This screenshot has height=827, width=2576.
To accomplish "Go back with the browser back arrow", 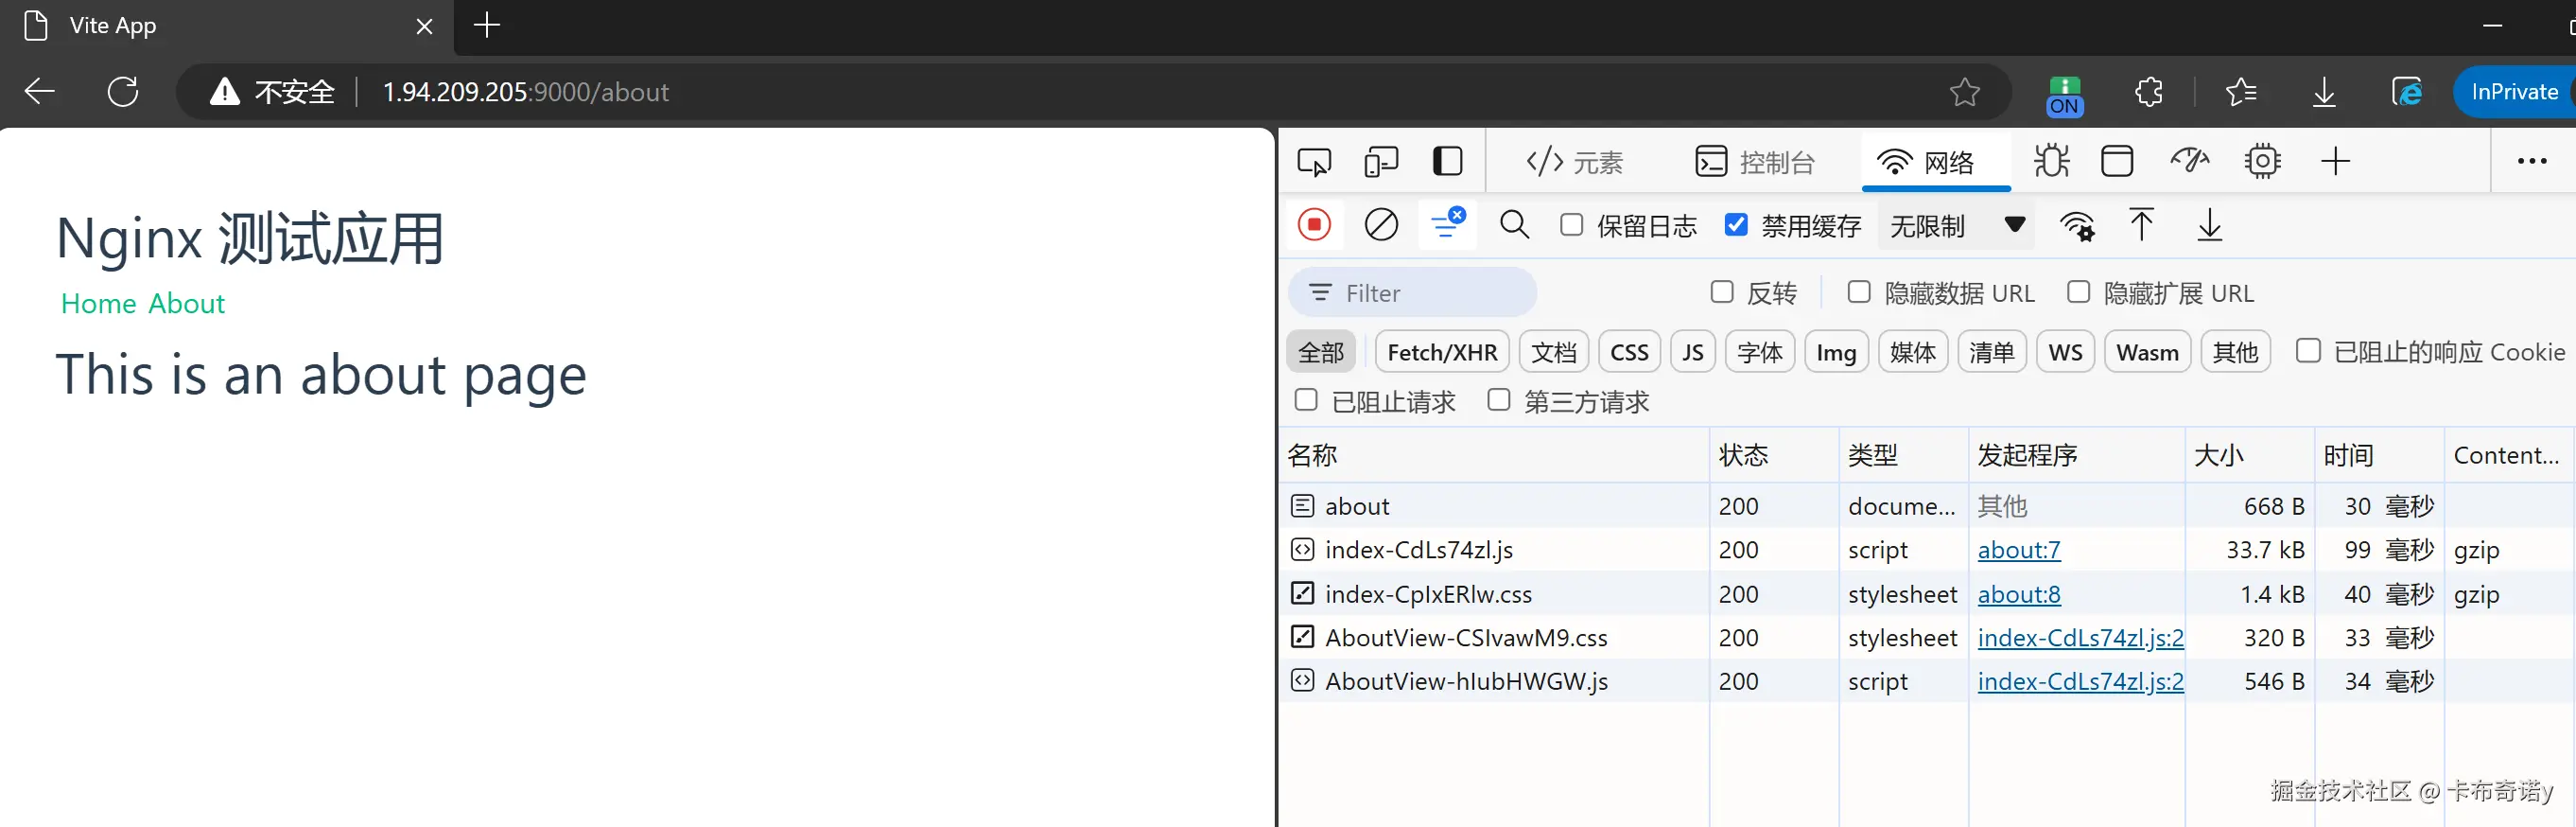I will point(40,92).
